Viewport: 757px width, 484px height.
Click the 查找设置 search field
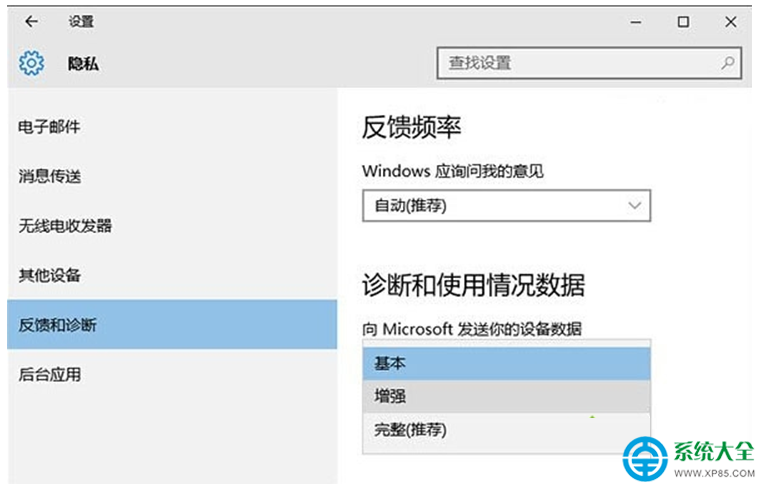589,63
